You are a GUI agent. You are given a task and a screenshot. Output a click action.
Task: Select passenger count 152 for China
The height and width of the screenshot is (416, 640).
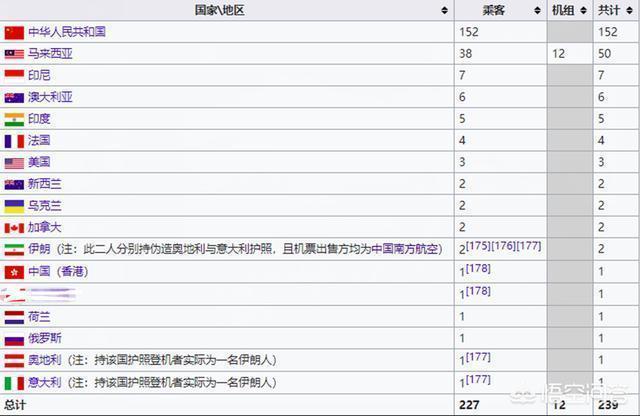pos(469,32)
